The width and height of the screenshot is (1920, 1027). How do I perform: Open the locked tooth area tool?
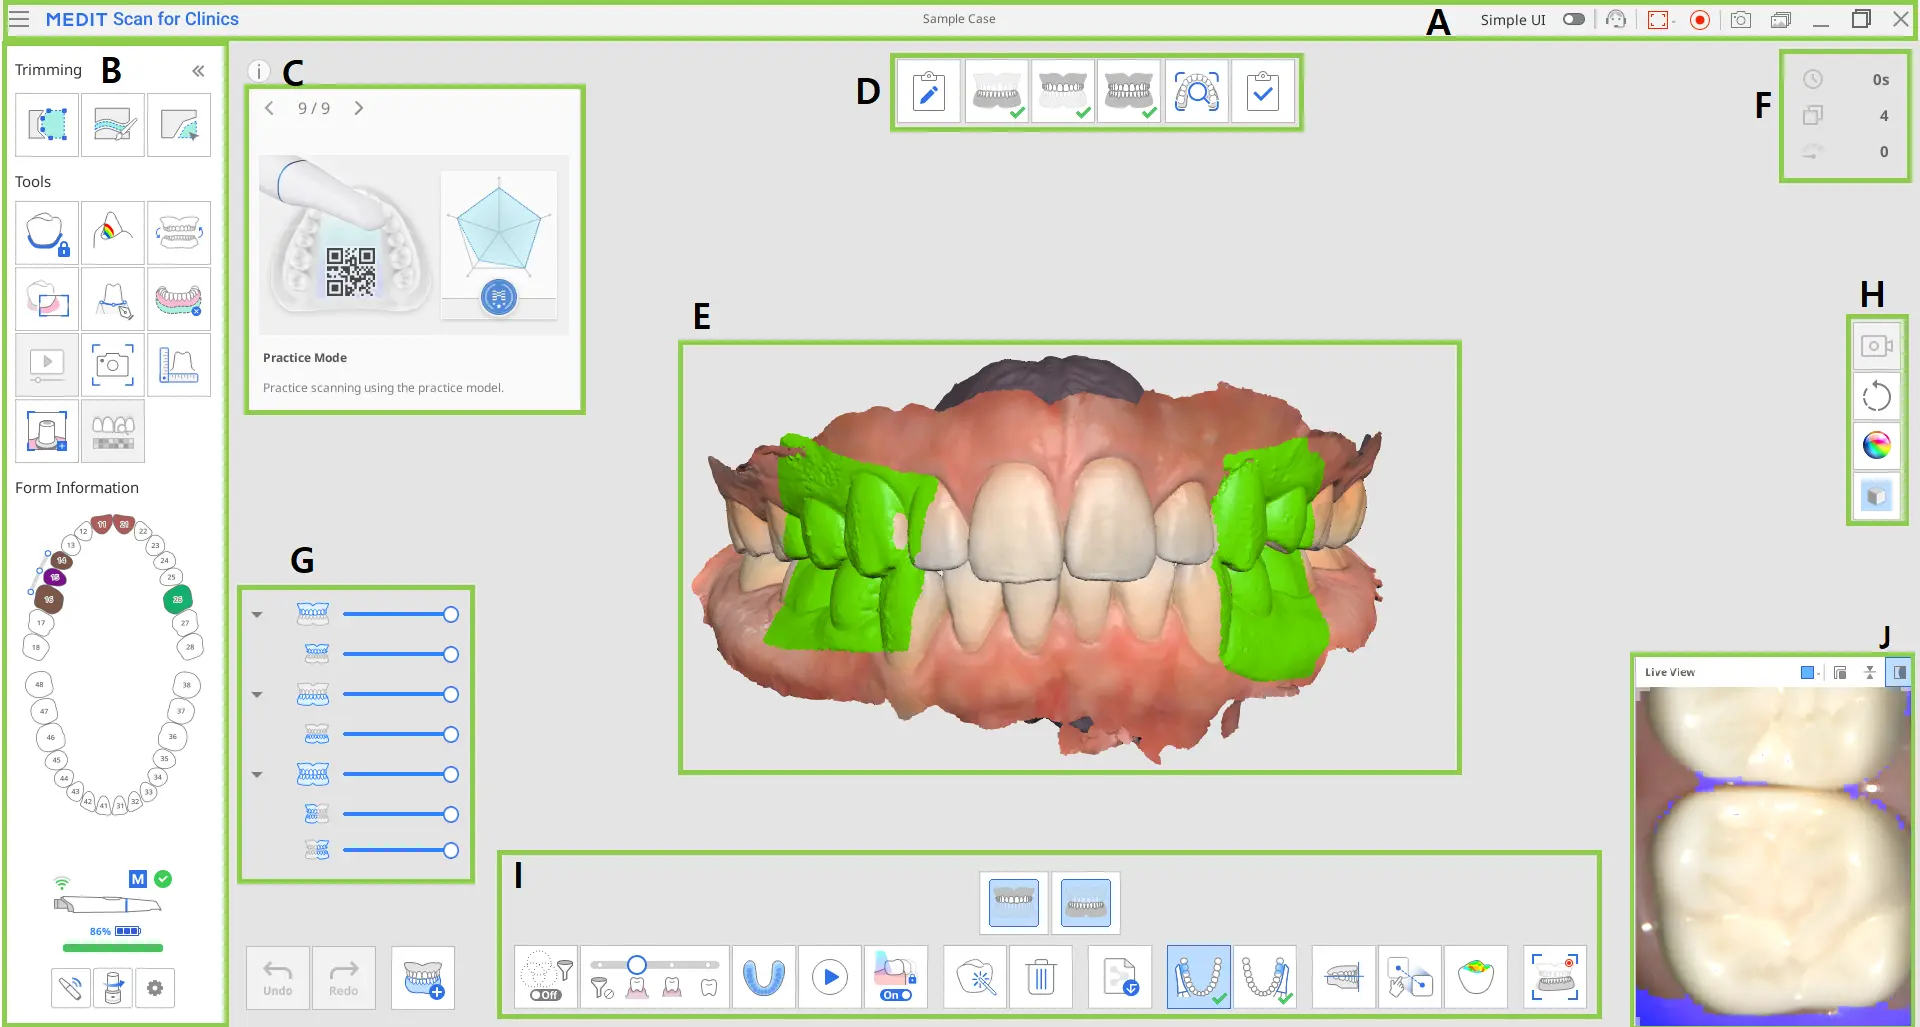(x=47, y=233)
